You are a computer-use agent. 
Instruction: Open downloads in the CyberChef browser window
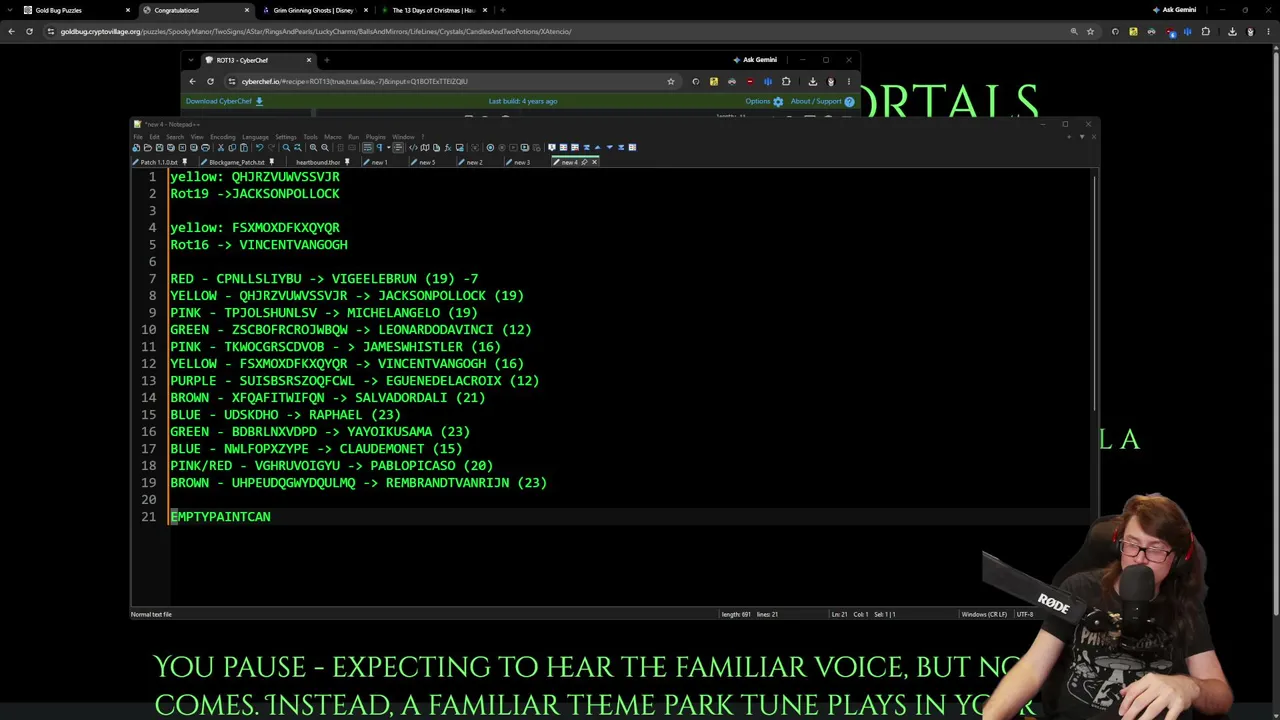812,81
